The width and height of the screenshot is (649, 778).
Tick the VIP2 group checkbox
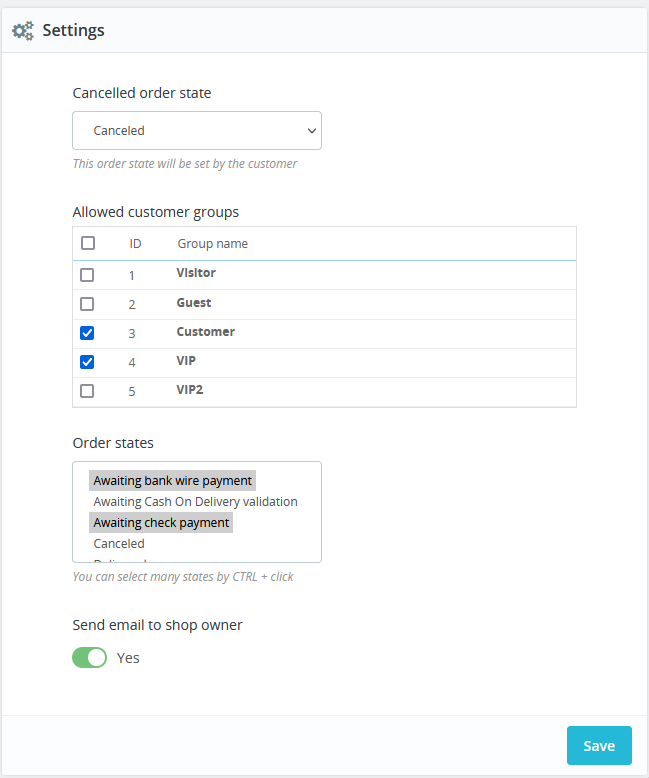point(88,391)
